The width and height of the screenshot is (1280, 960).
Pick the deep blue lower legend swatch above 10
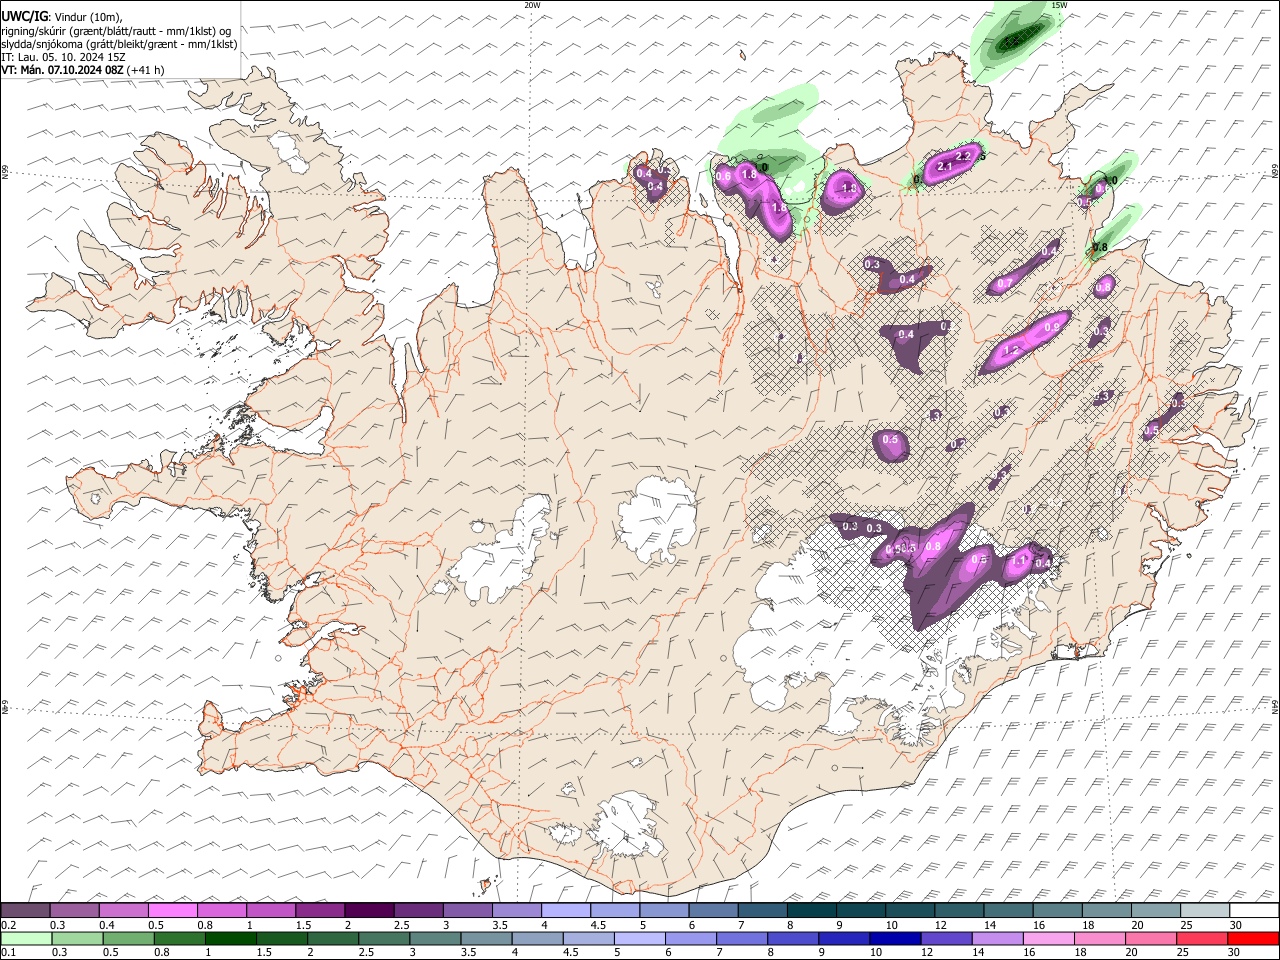pyautogui.click(x=894, y=939)
